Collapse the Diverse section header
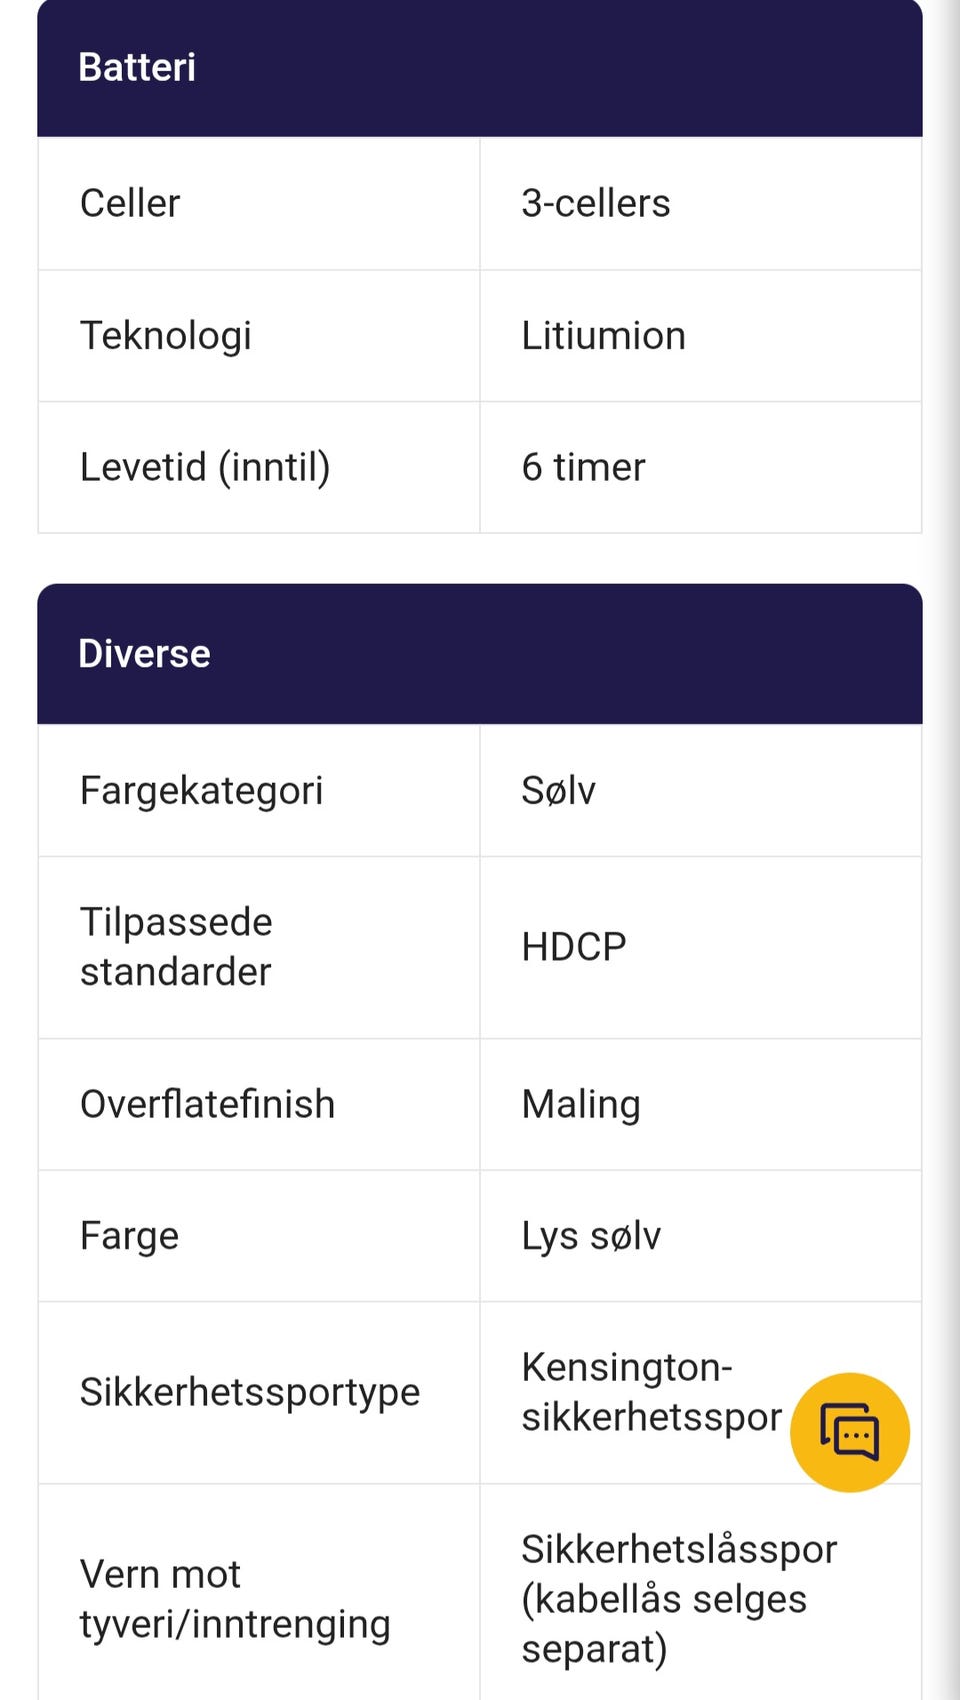Screen dimensions: 960x1700 (x=479, y=654)
